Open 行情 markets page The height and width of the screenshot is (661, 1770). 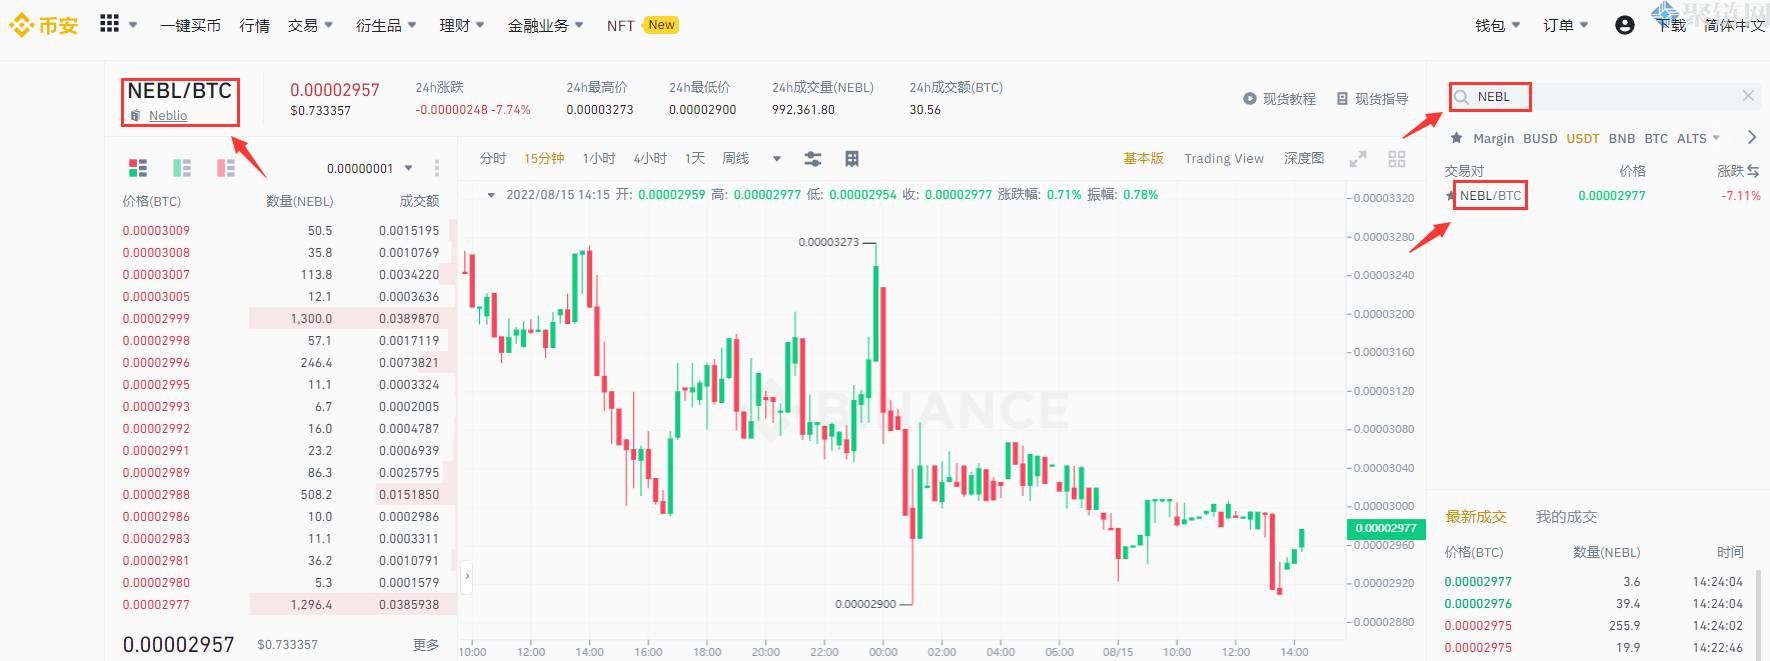point(255,25)
